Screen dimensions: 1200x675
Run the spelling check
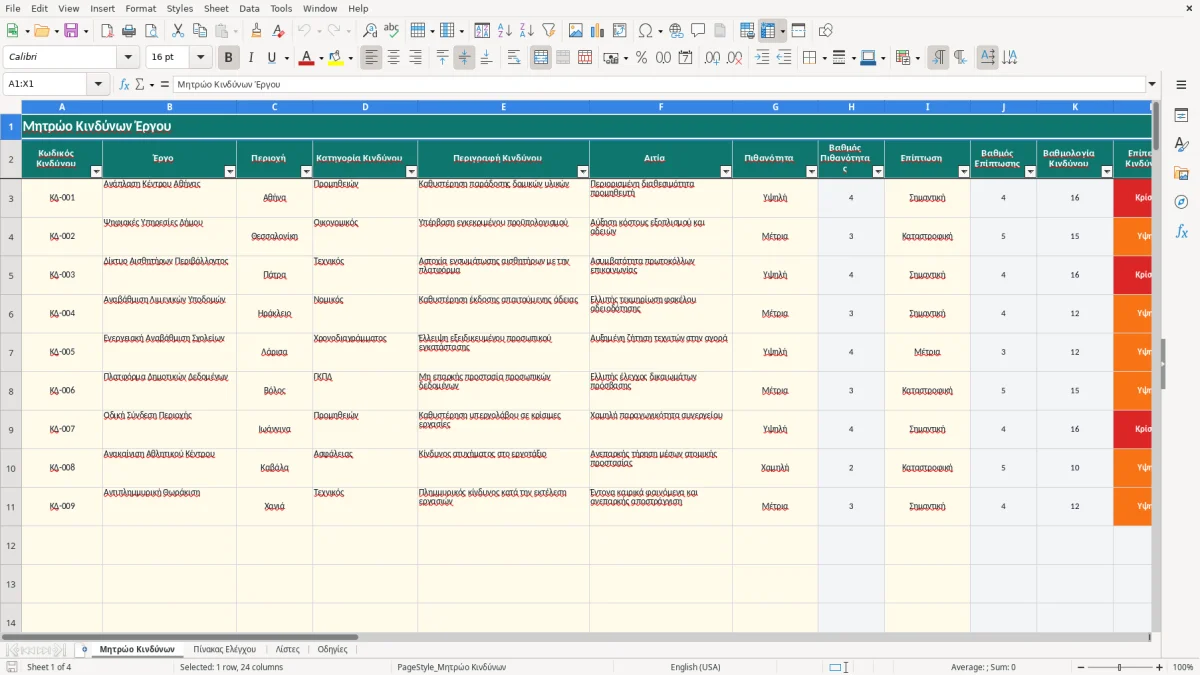pyautogui.click(x=391, y=31)
